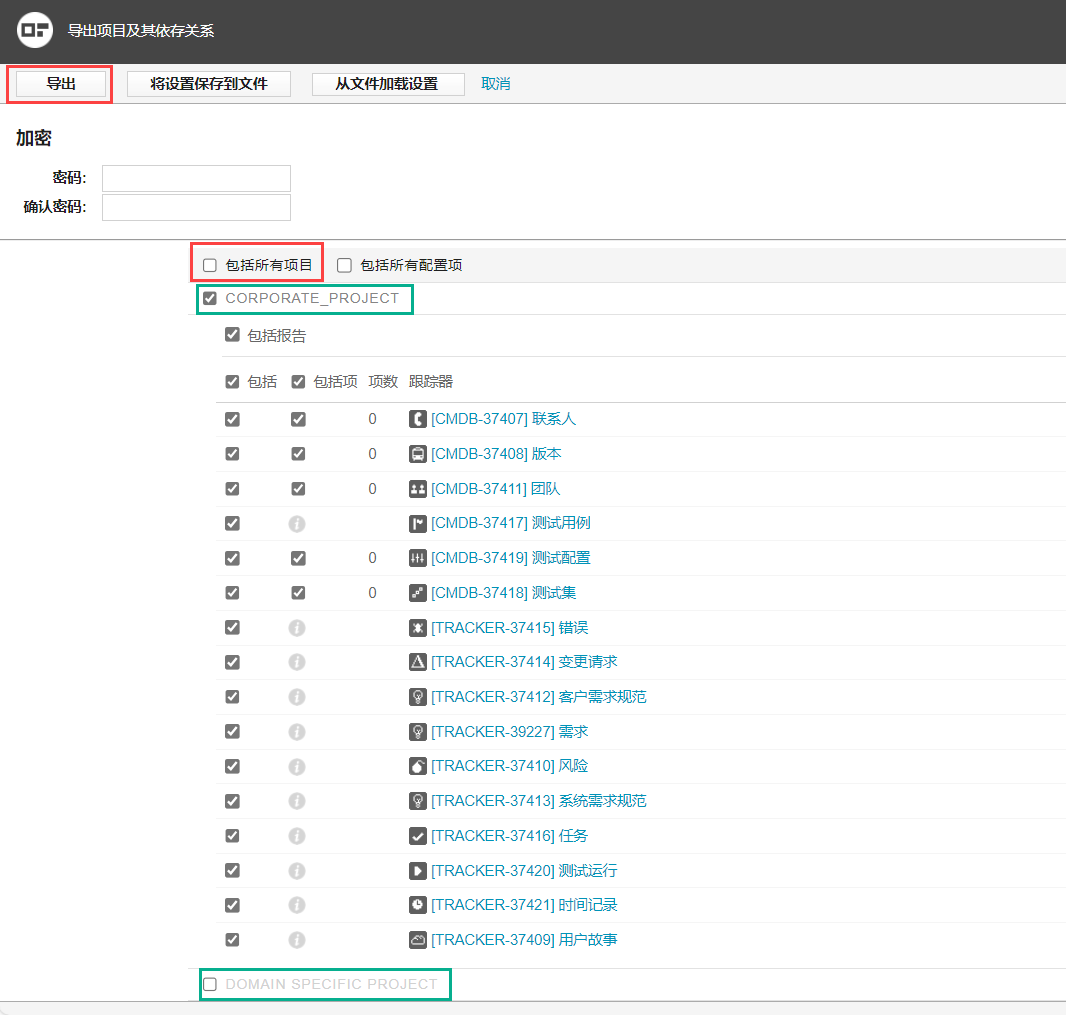Click the 测试集 tracker icon

[417, 593]
